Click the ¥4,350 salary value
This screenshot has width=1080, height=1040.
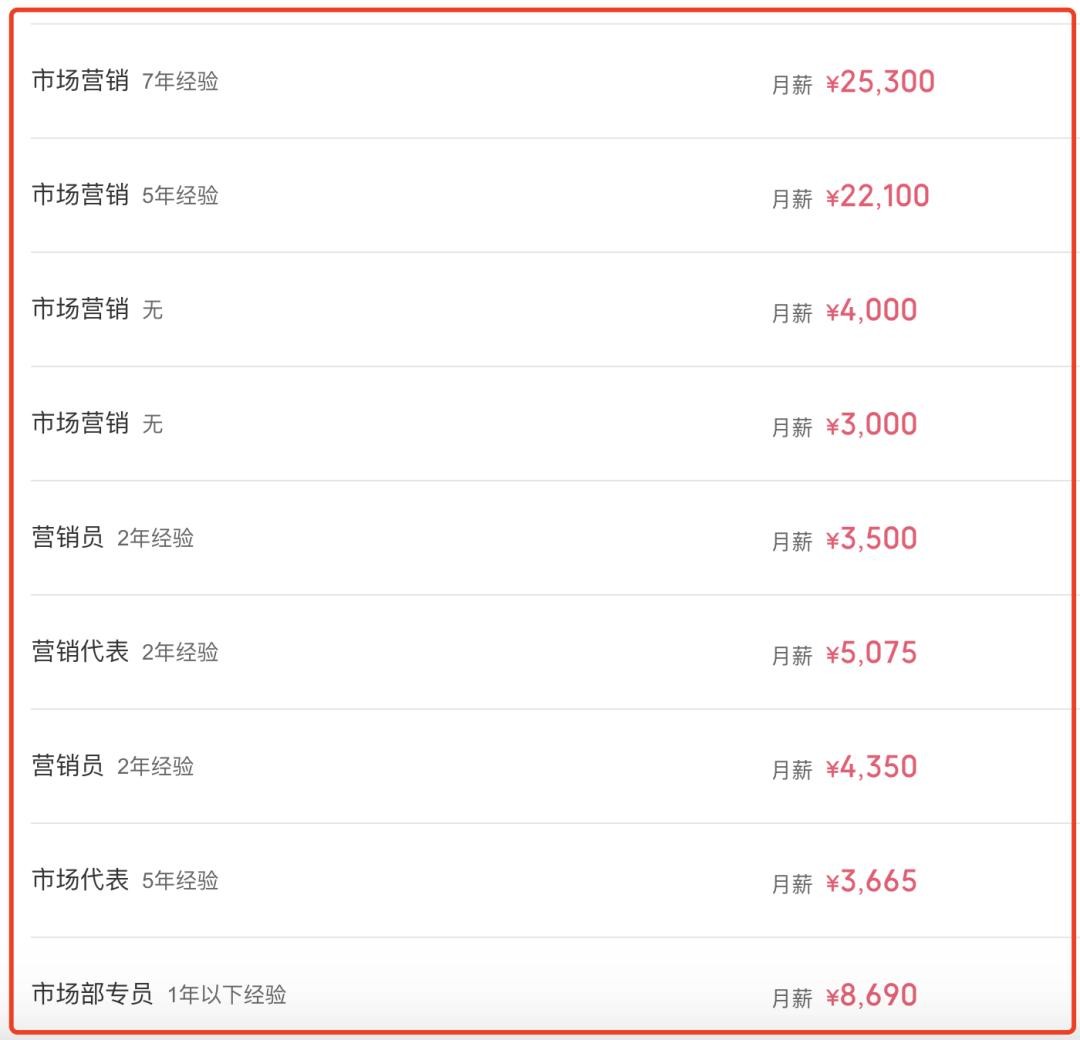coord(871,767)
